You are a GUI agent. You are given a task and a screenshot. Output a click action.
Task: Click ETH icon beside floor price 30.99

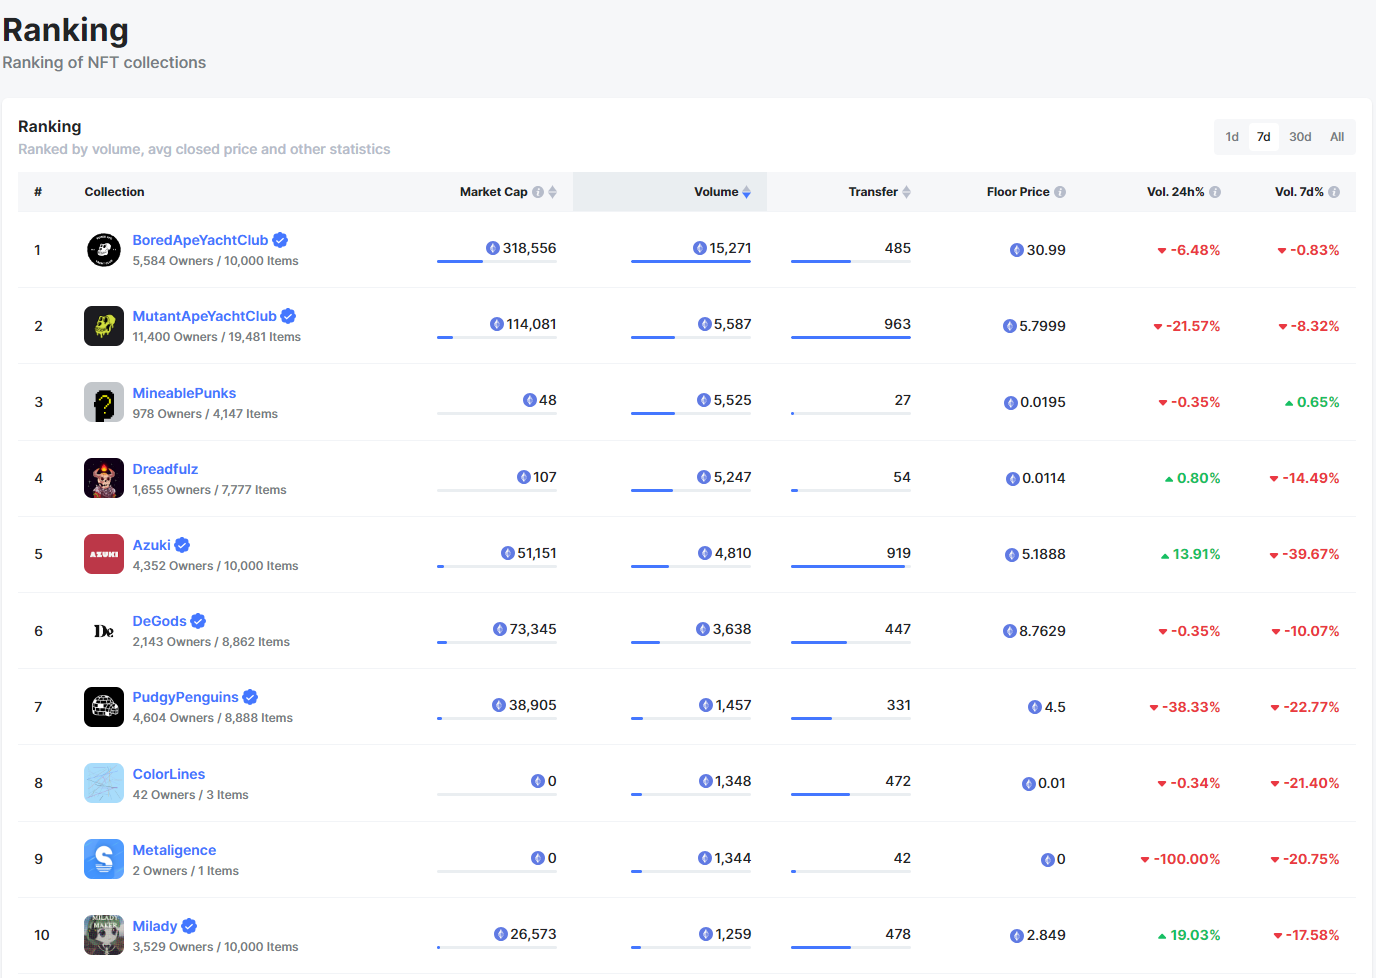click(x=1017, y=250)
